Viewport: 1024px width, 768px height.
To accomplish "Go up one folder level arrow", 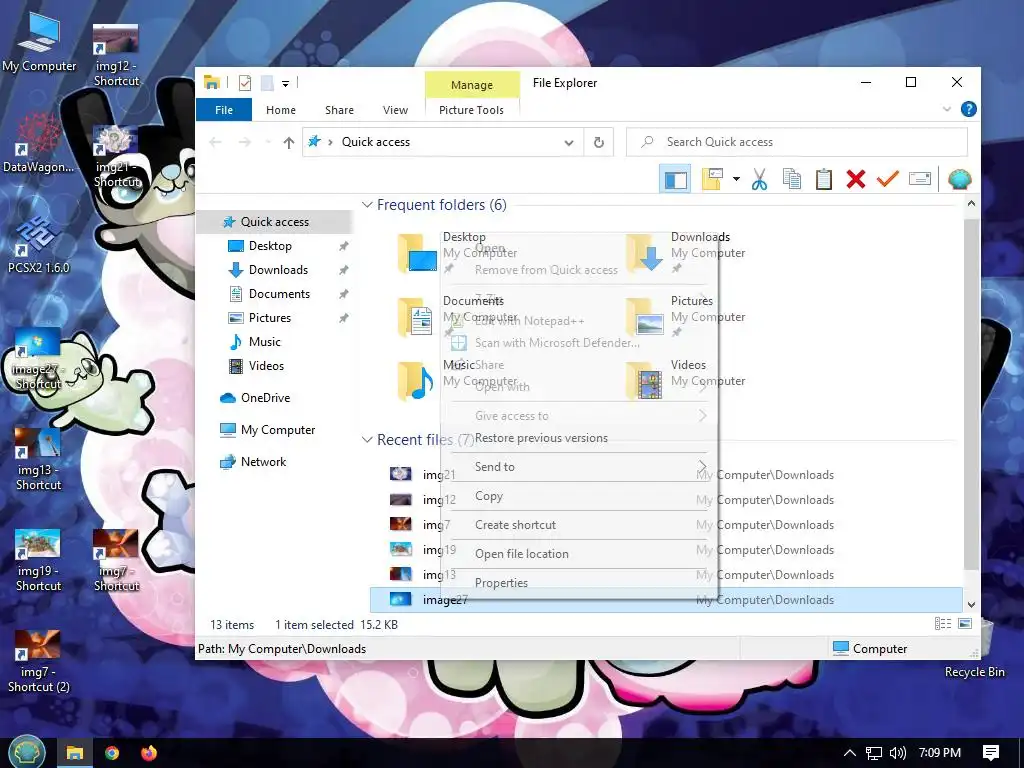I will tap(289, 142).
